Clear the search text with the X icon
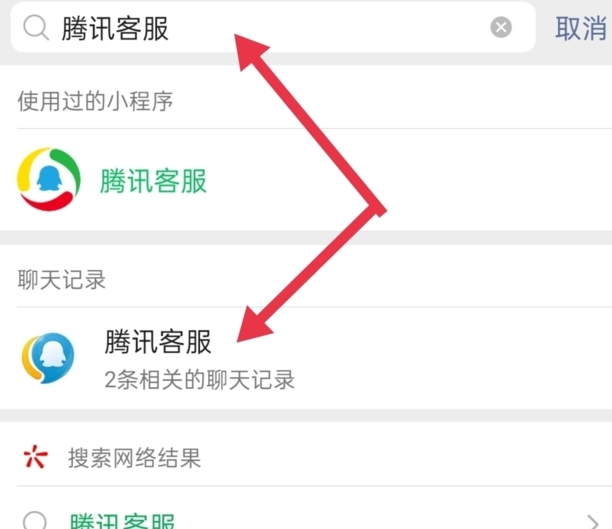Image resolution: width=612 pixels, height=529 pixels. coord(501,28)
